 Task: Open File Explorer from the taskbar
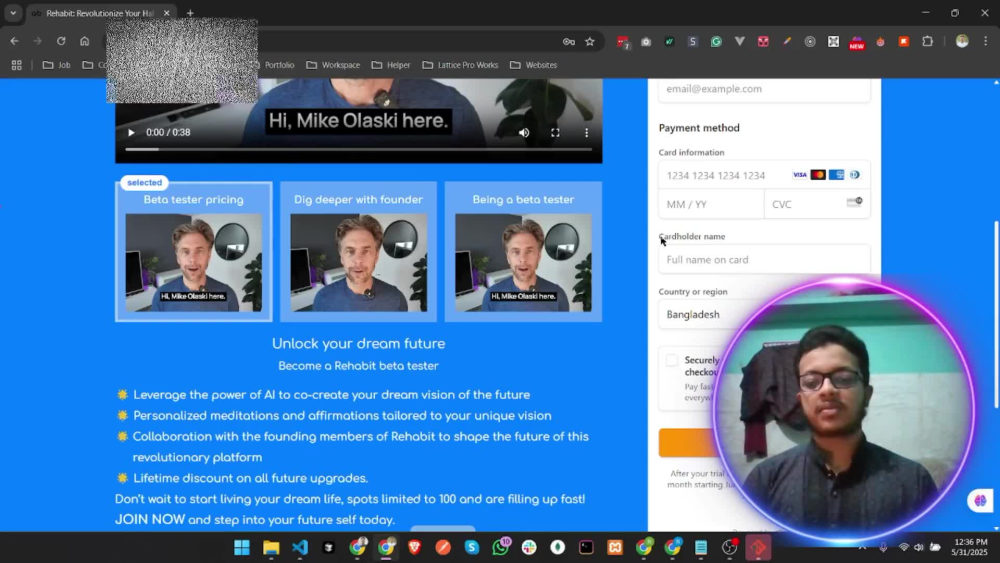(x=271, y=548)
